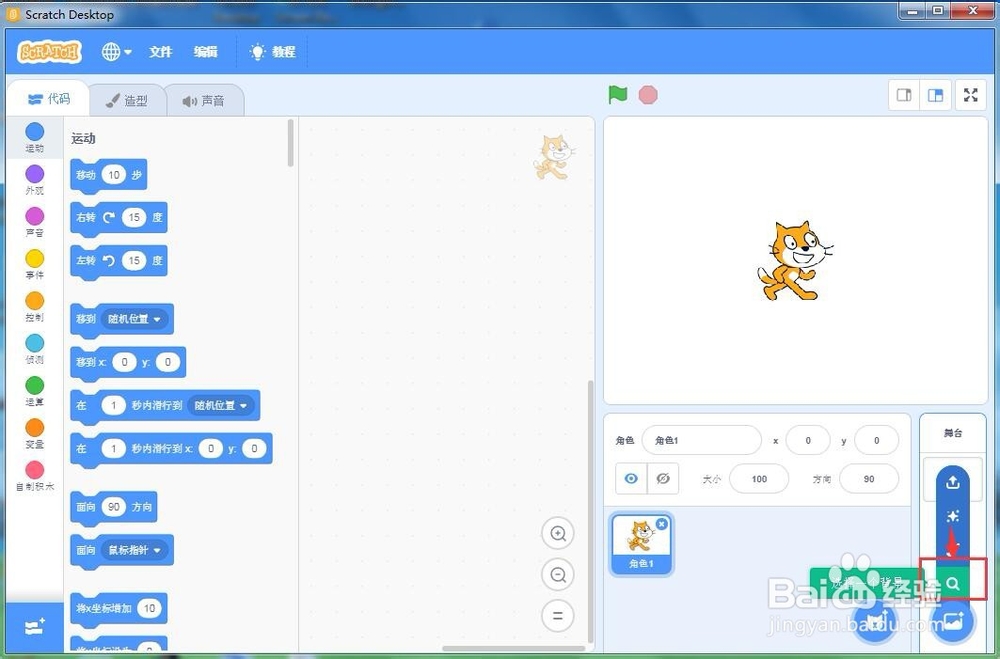The image size is (1000, 659).
Task: Click the choose a backdrop button
Action: [953, 621]
